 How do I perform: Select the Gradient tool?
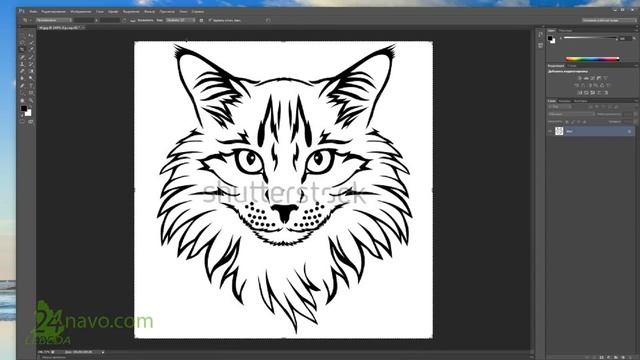tap(31, 71)
